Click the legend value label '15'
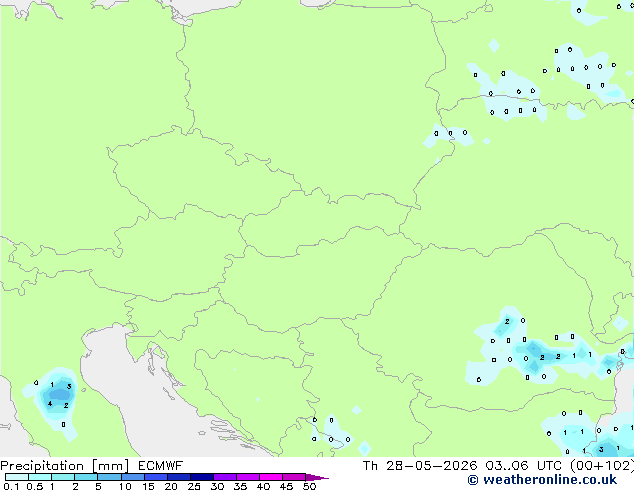 [148, 486]
